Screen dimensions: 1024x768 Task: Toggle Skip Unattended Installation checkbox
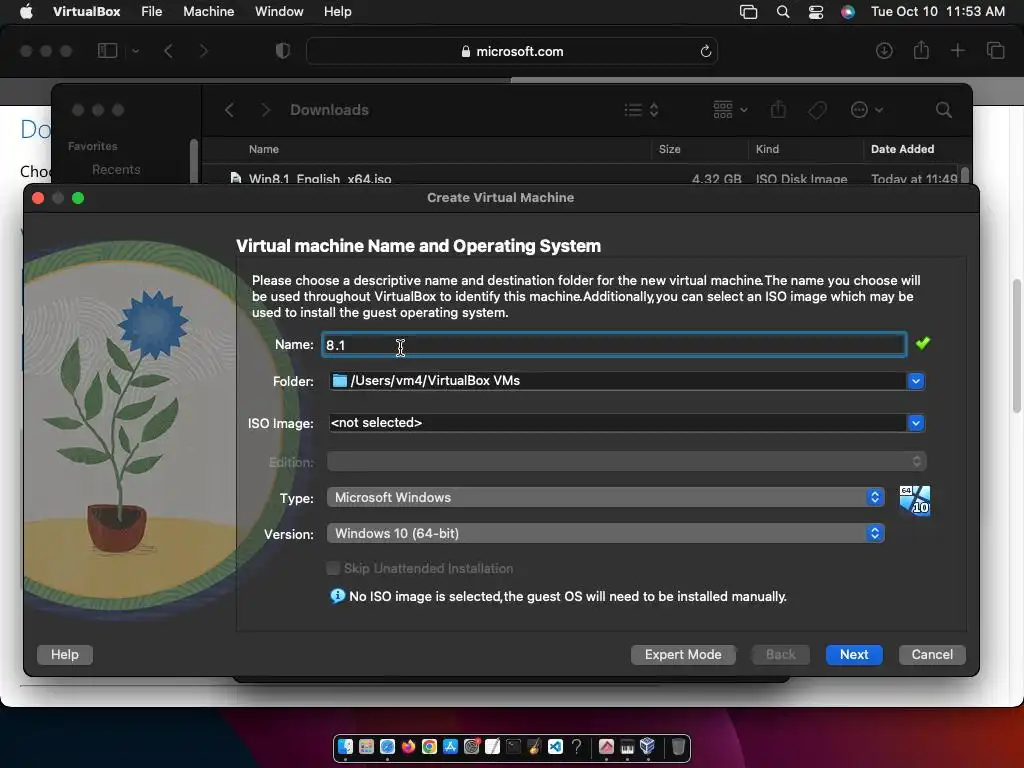[333, 568]
